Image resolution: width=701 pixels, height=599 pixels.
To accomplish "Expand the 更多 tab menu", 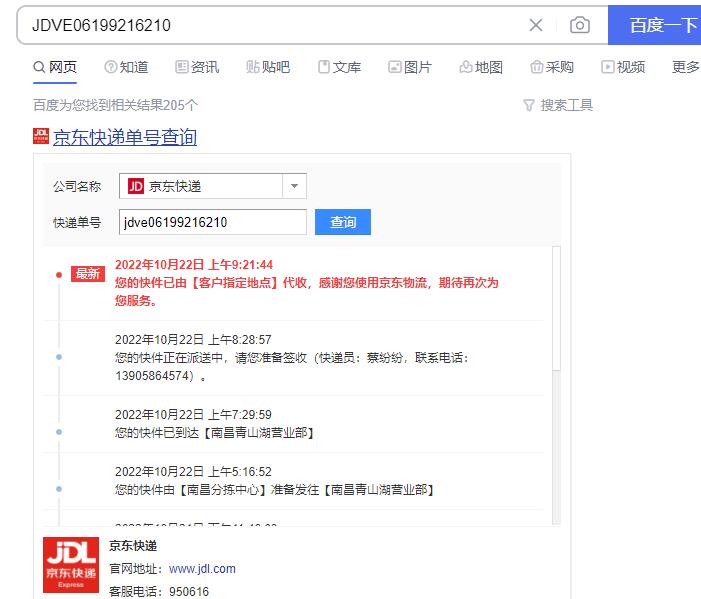I will tap(686, 67).
